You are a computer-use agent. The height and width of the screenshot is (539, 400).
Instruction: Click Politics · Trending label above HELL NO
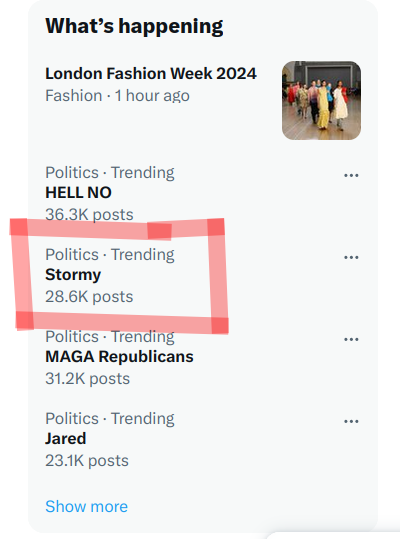click(x=110, y=173)
